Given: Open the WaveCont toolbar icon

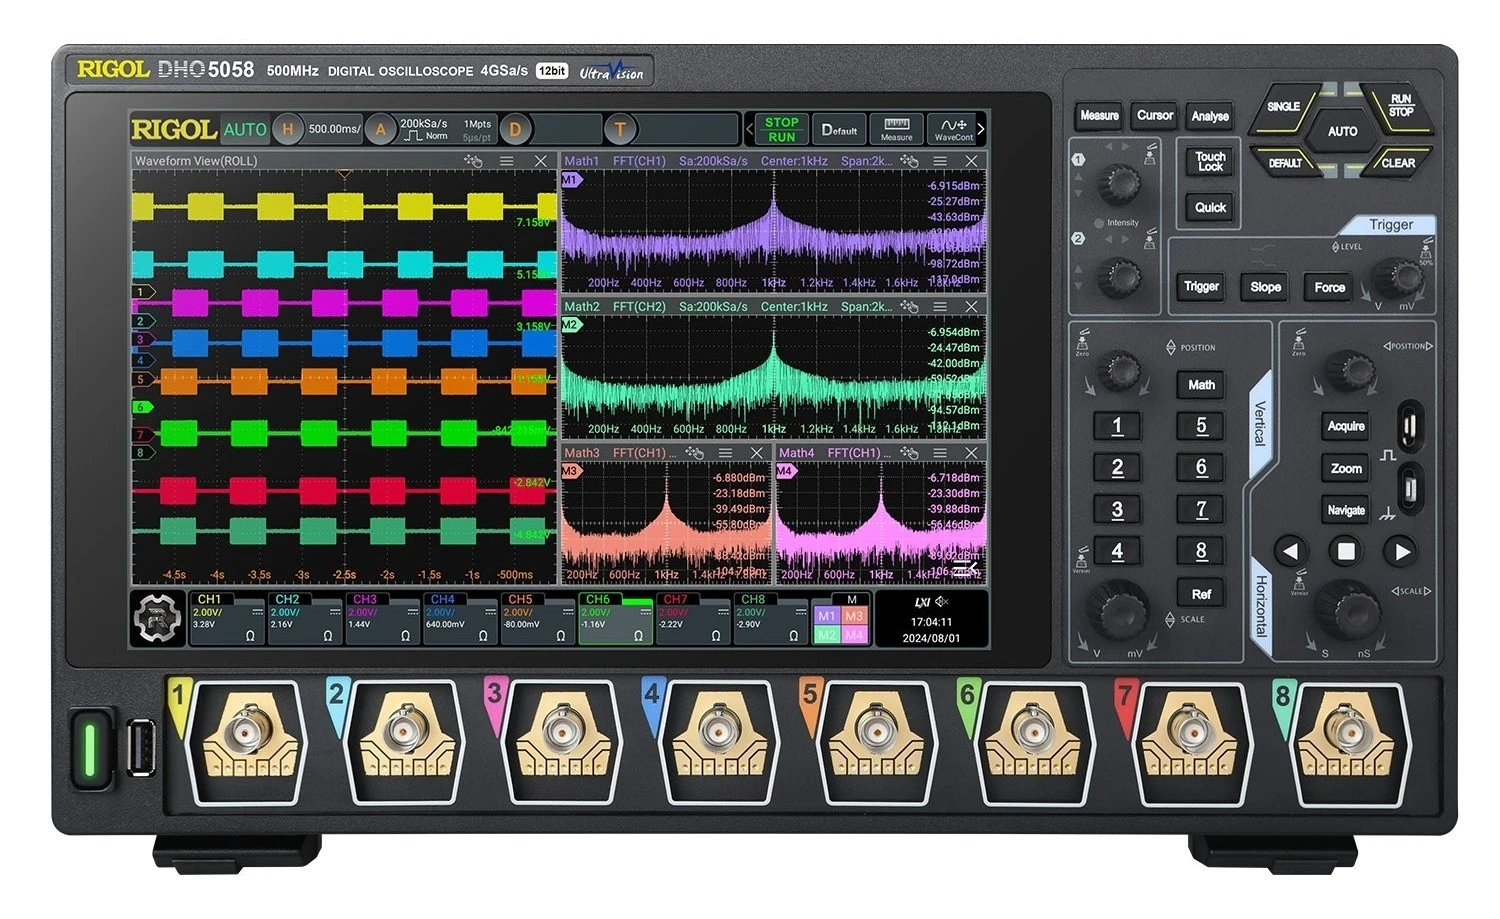Looking at the screenshot, I should click(x=953, y=129).
